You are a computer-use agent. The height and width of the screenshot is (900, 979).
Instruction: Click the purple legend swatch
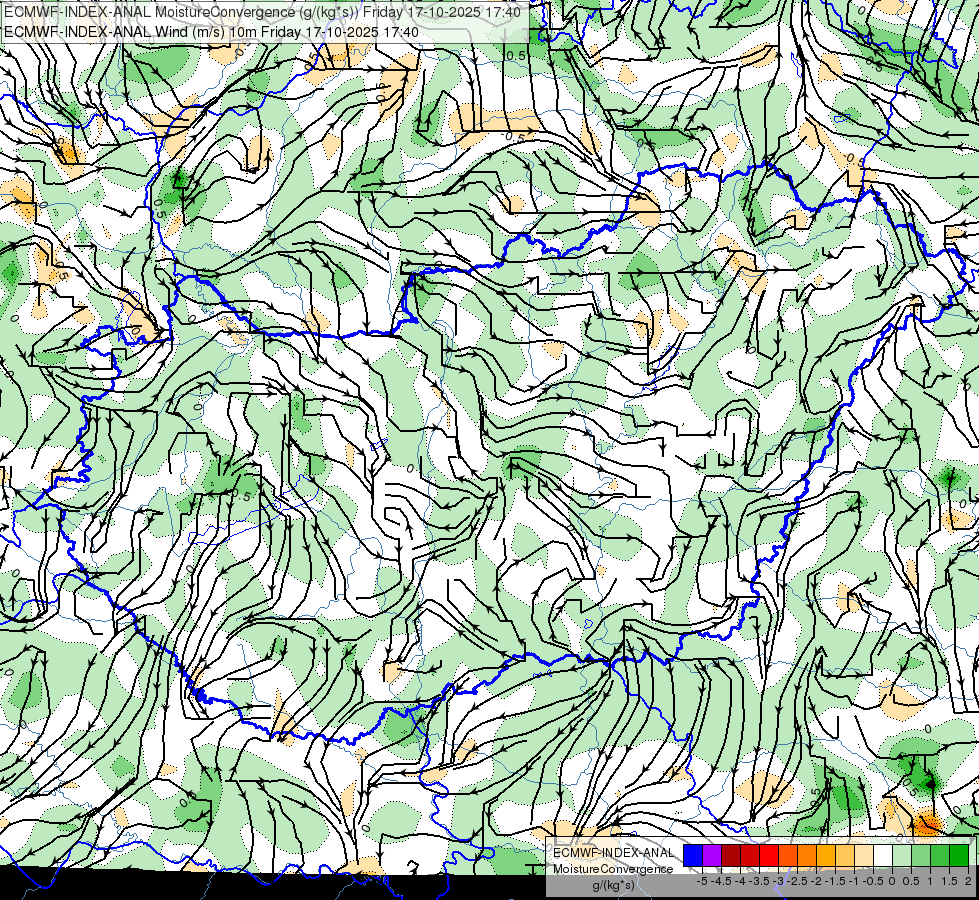[712, 856]
